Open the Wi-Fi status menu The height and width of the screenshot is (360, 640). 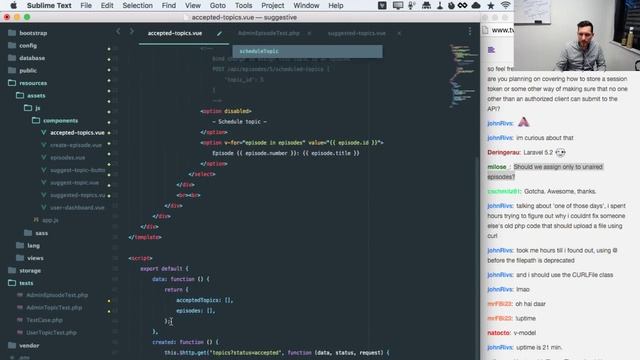[x=505, y=5]
